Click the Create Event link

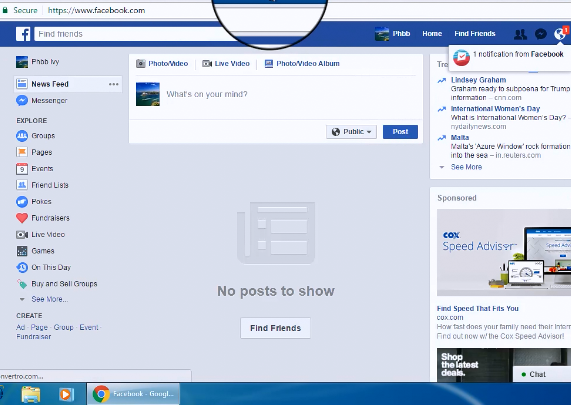point(89,327)
